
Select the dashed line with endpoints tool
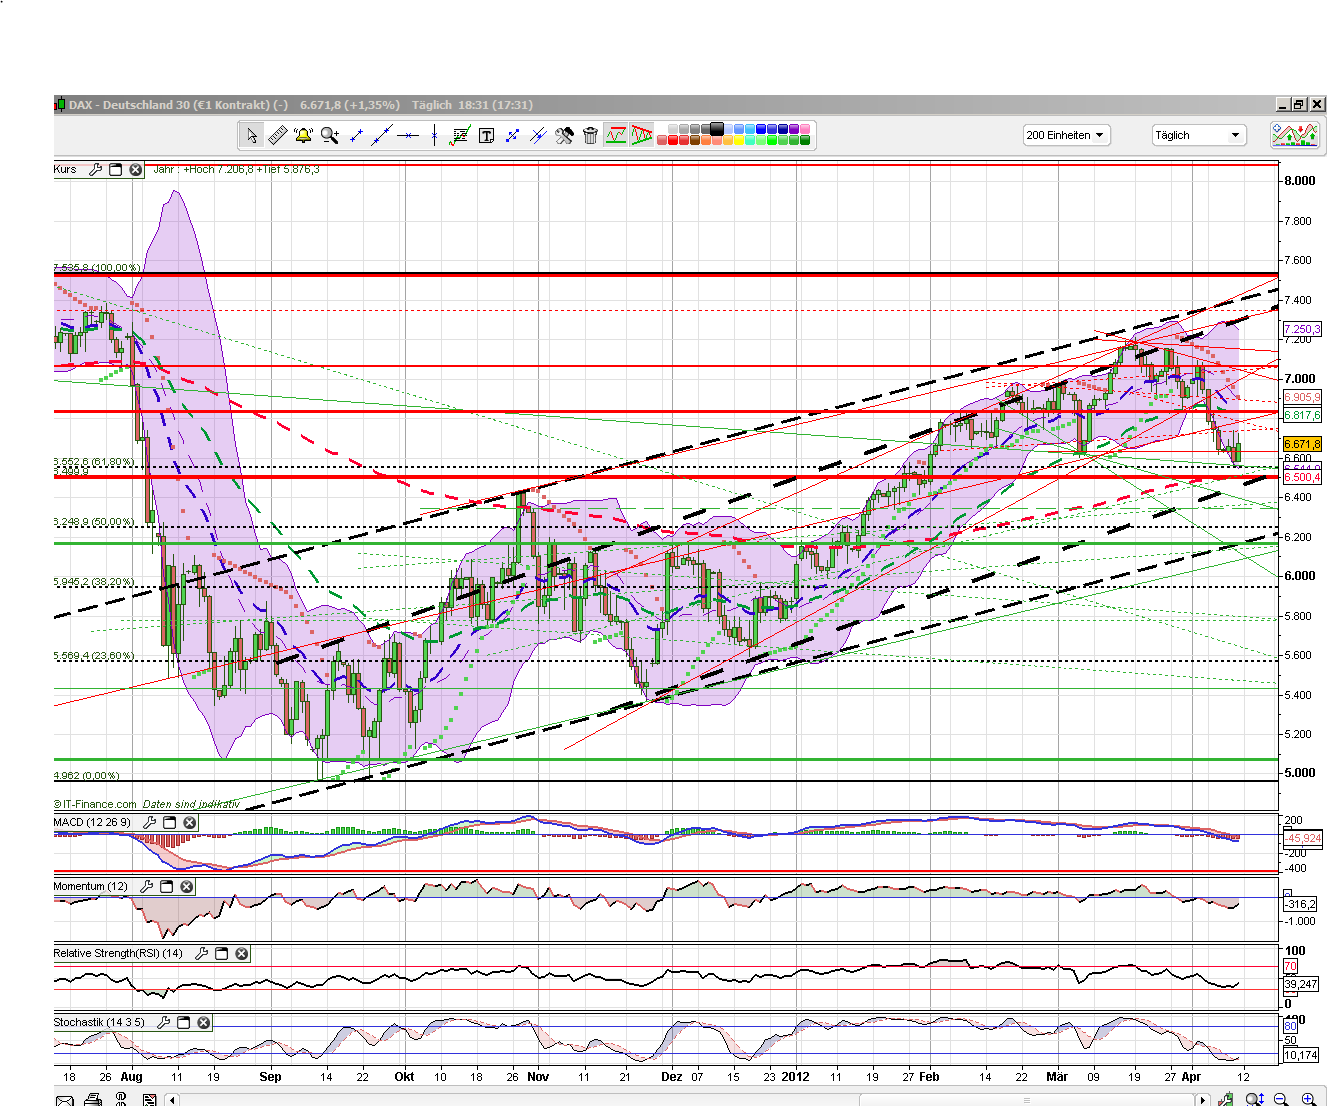coord(512,135)
